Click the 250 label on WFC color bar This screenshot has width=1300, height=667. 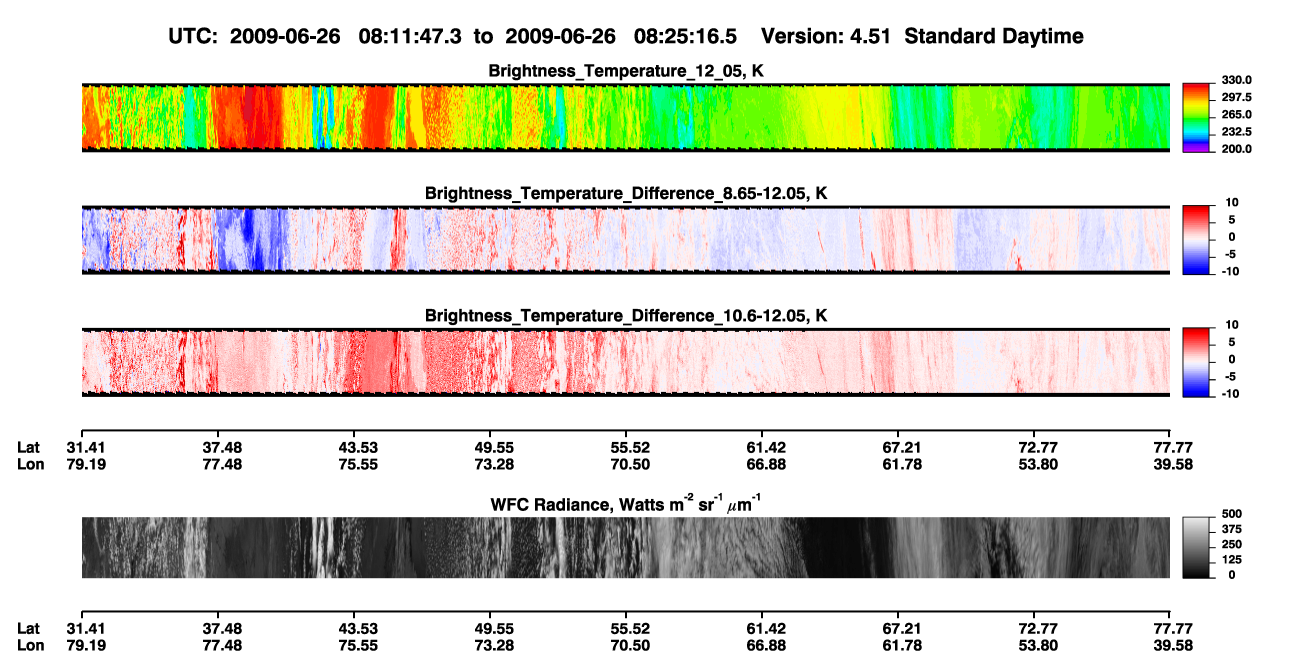pyautogui.click(x=1230, y=544)
